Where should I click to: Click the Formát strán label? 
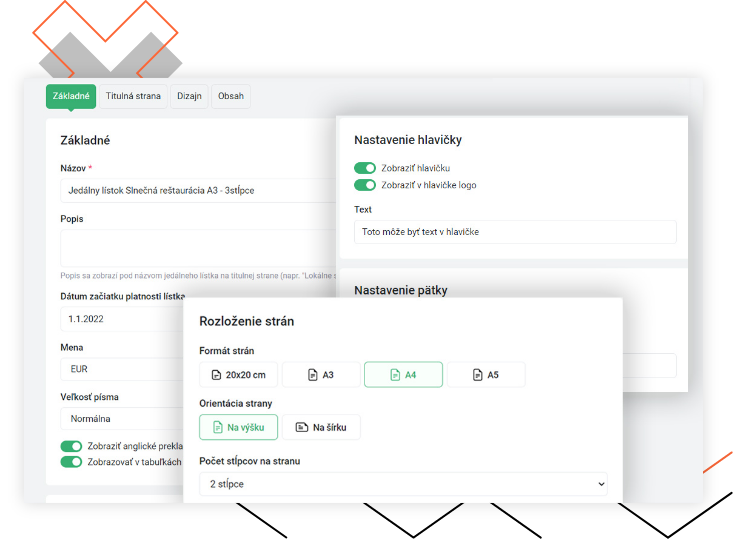(x=227, y=351)
